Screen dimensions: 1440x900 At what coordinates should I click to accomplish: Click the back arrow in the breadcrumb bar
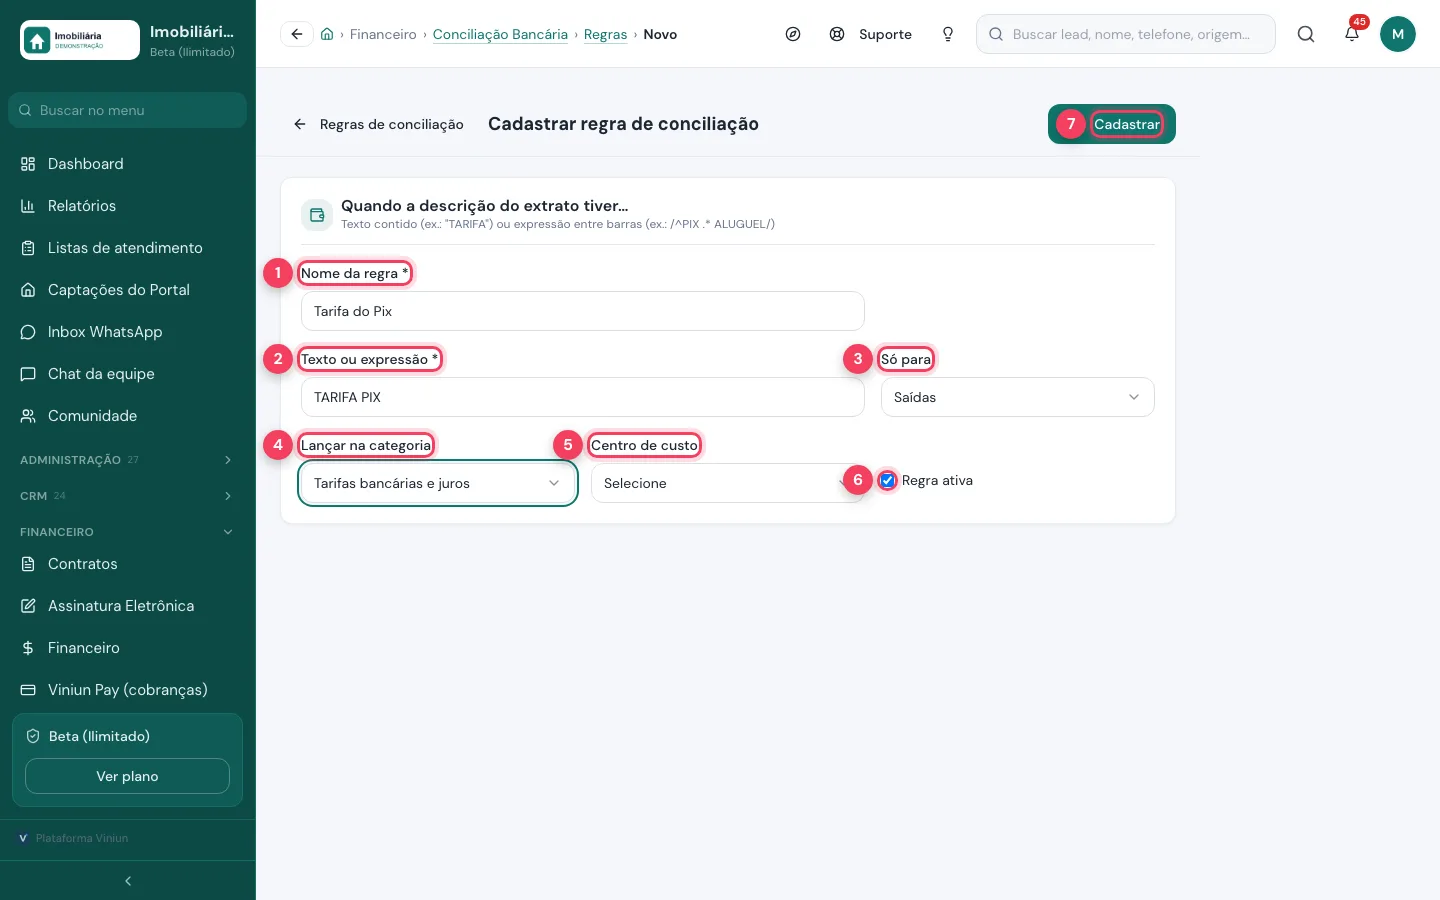tap(297, 34)
